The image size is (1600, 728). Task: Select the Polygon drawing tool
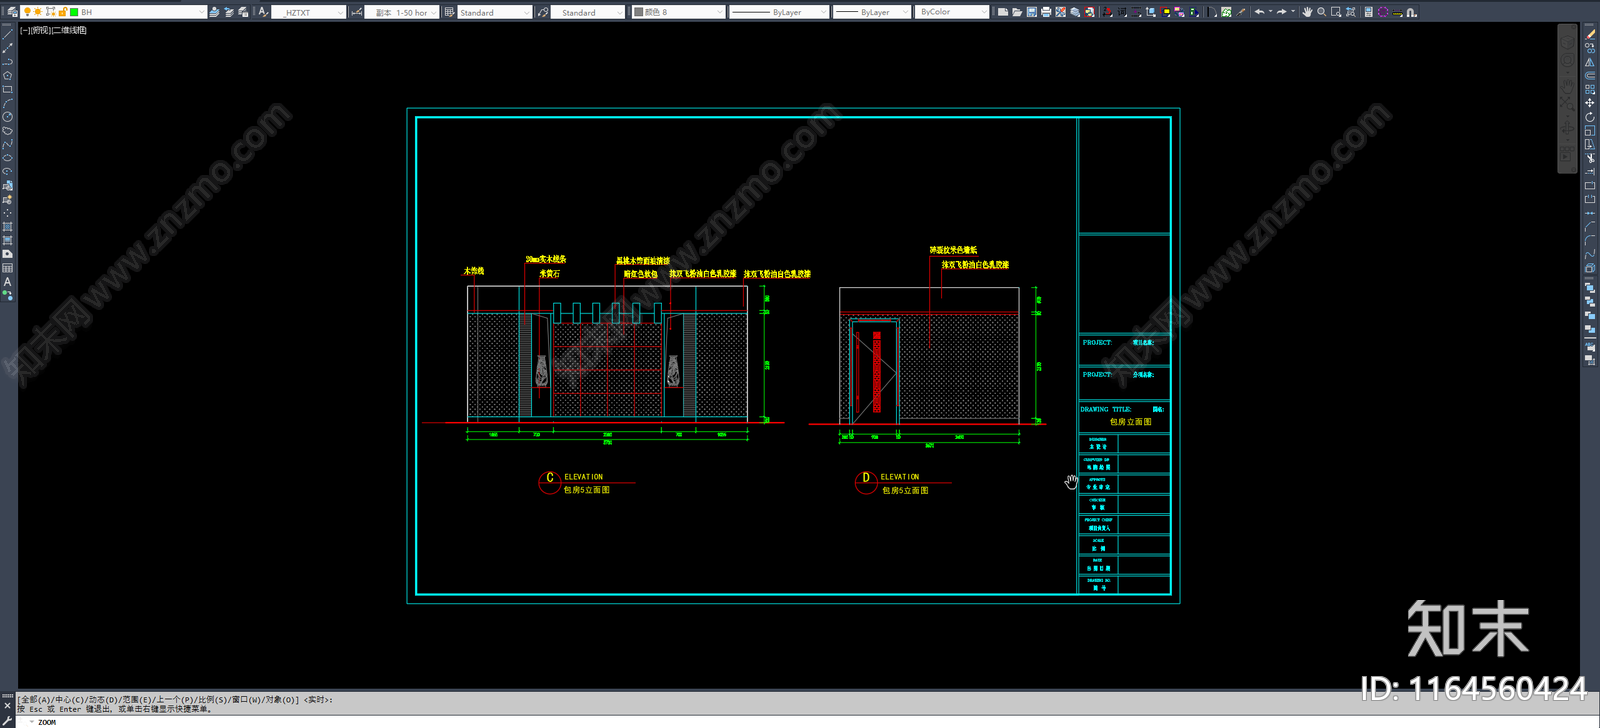point(8,75)
